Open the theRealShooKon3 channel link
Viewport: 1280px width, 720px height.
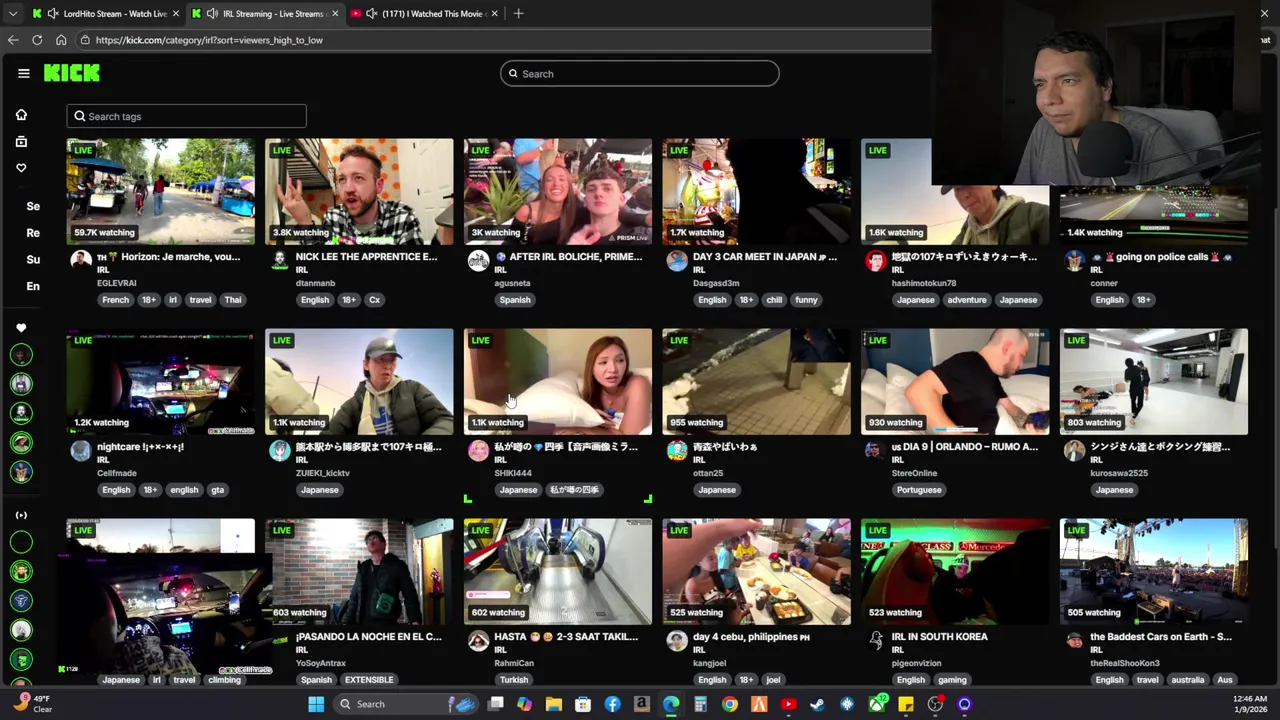point(1125,663)
